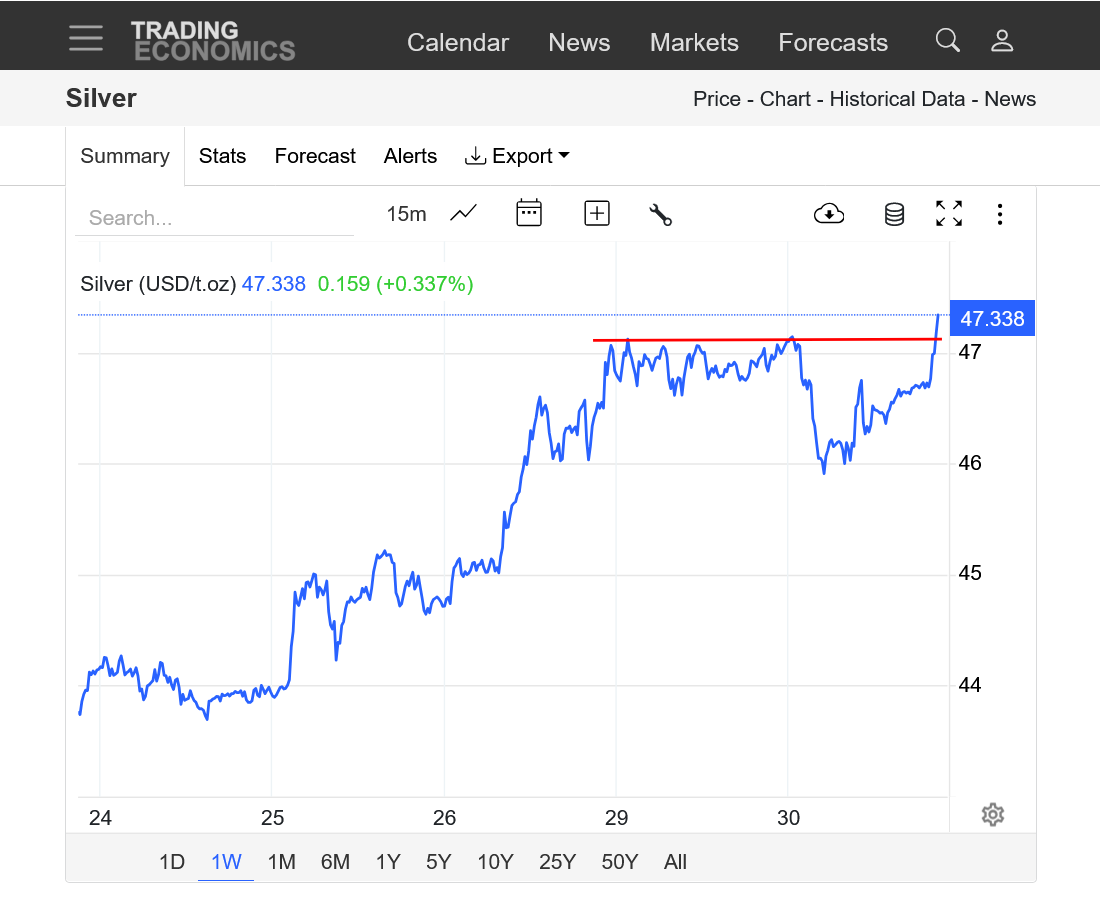Click the plus compare indicator icon
The height and width of the screenshot is (901, 1100).
click(x=597, y=213)
